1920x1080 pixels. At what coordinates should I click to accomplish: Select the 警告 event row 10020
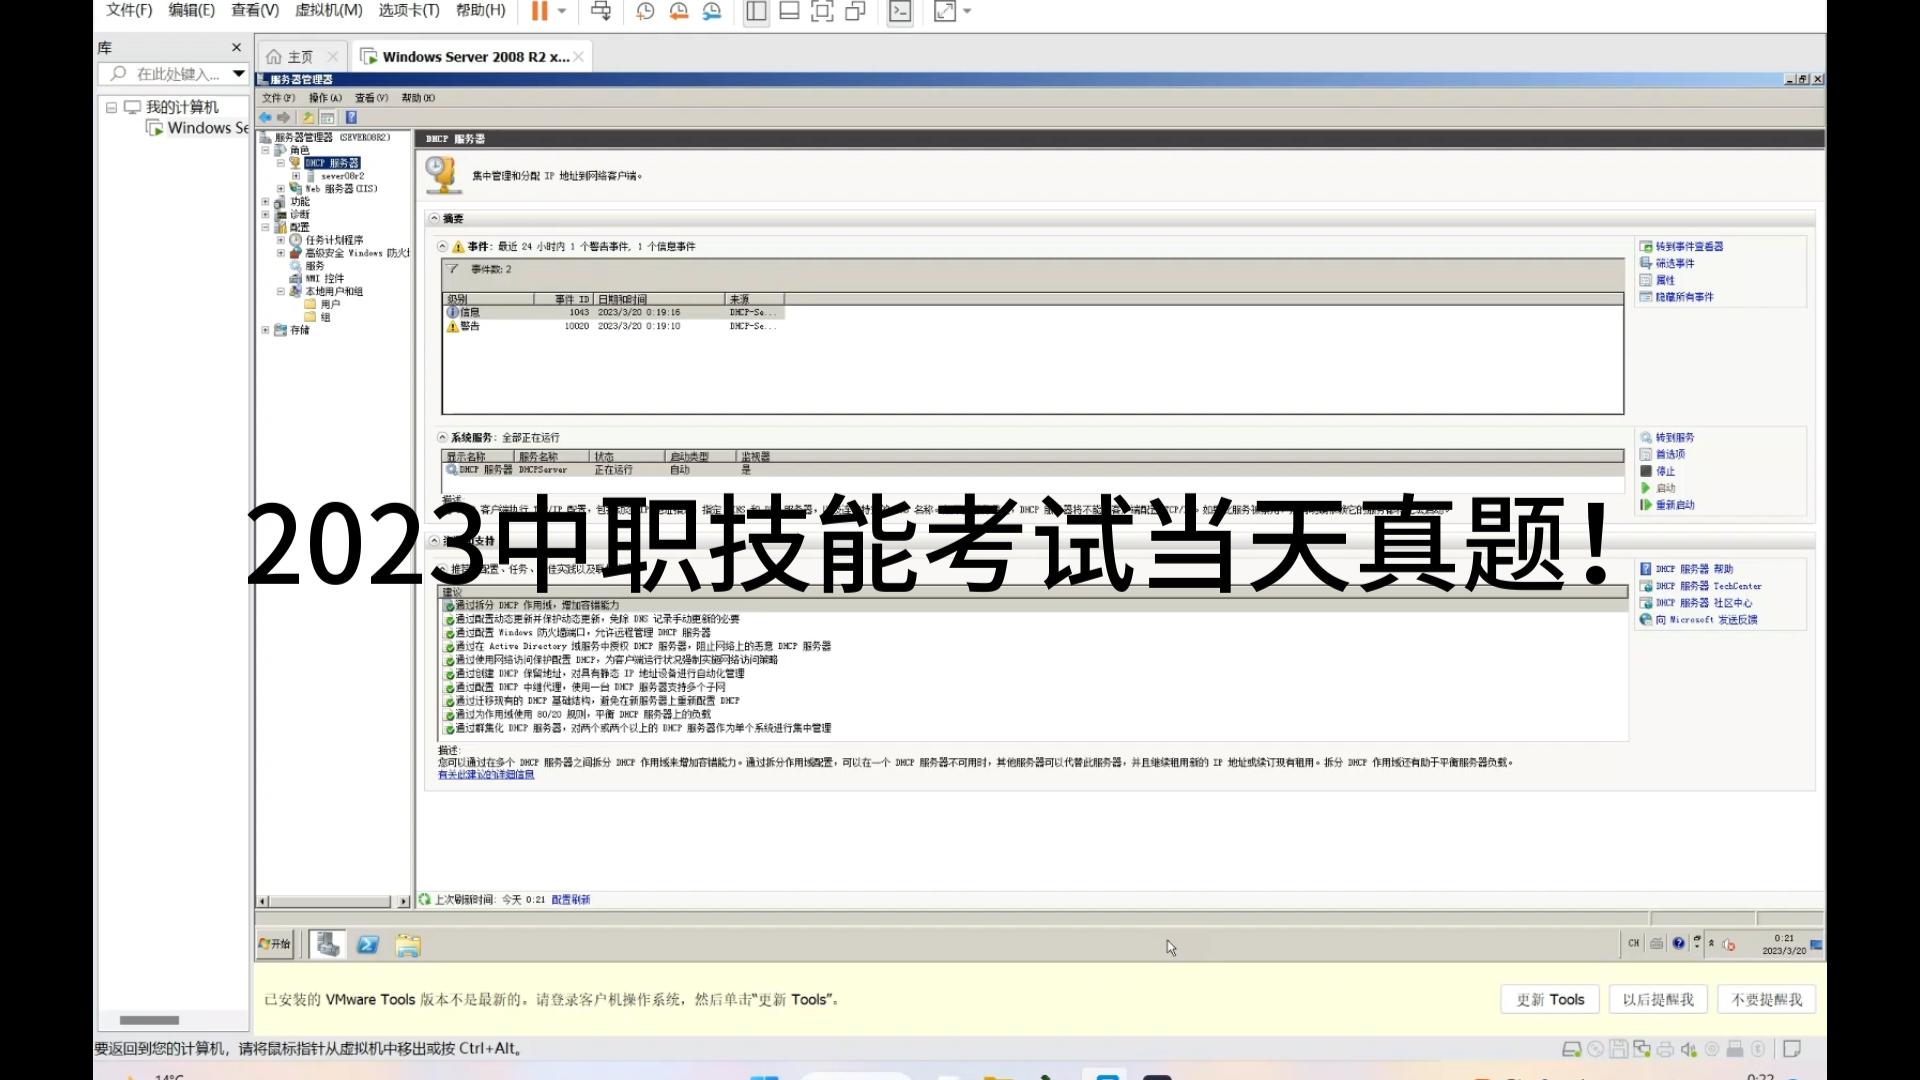point(613,326)
